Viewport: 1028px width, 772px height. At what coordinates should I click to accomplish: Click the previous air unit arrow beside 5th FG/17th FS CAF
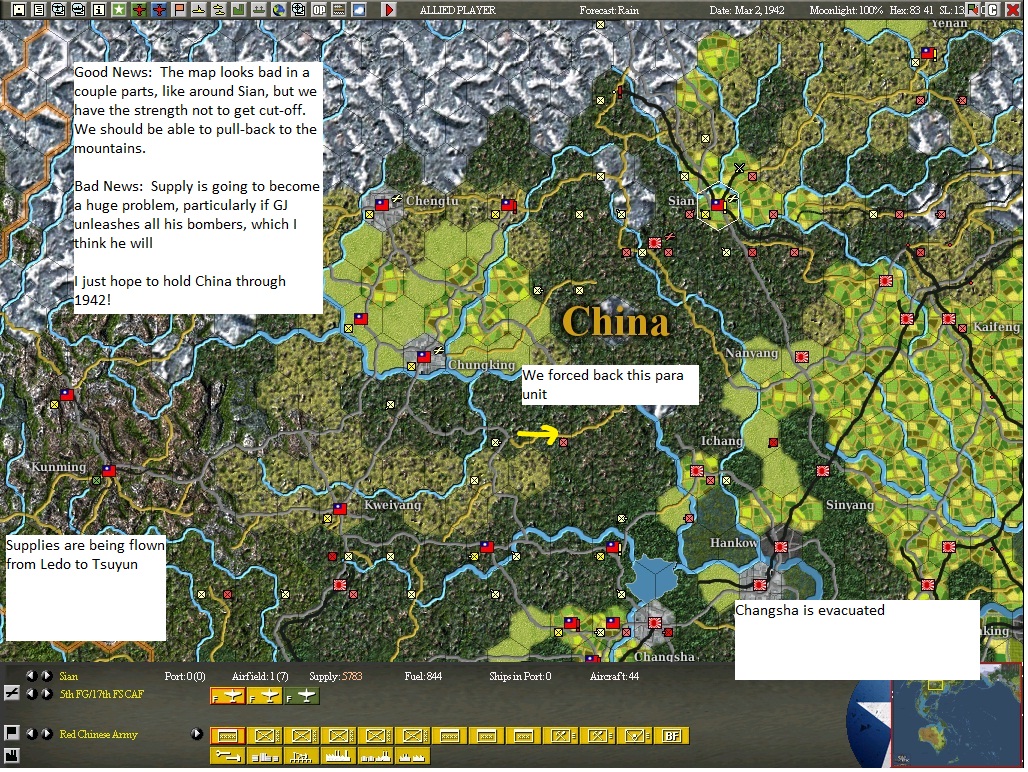(x=31, y=694)
